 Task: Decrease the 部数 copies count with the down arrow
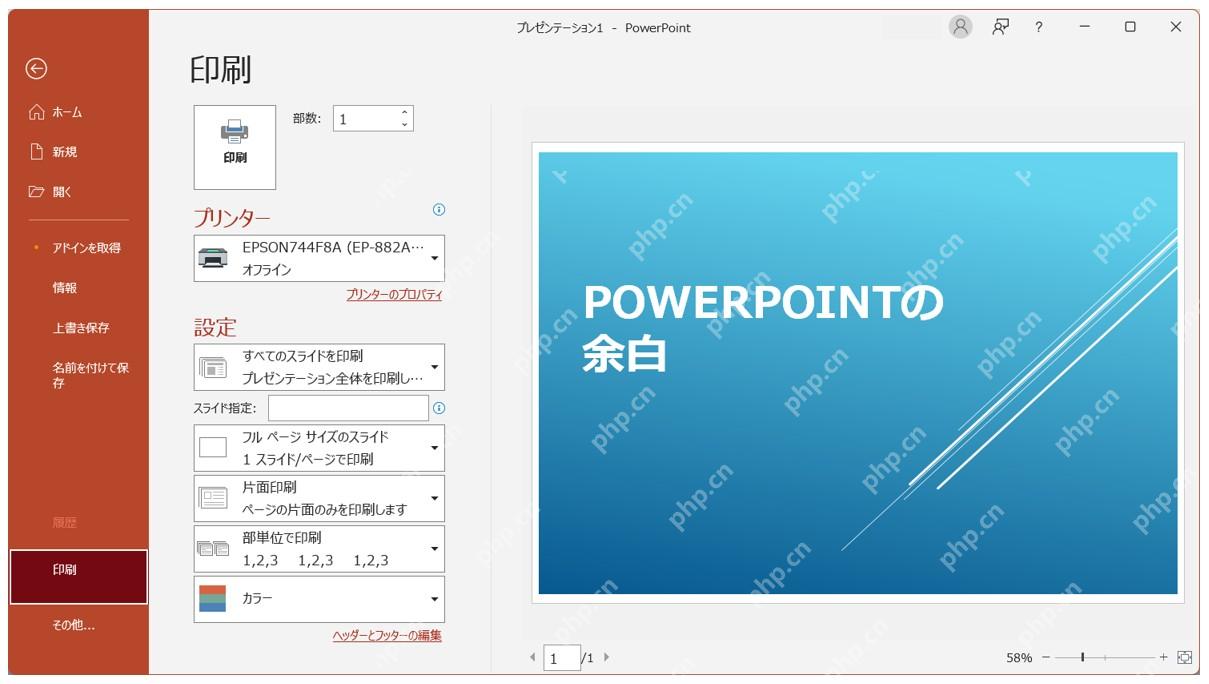(x=404, y=125)
